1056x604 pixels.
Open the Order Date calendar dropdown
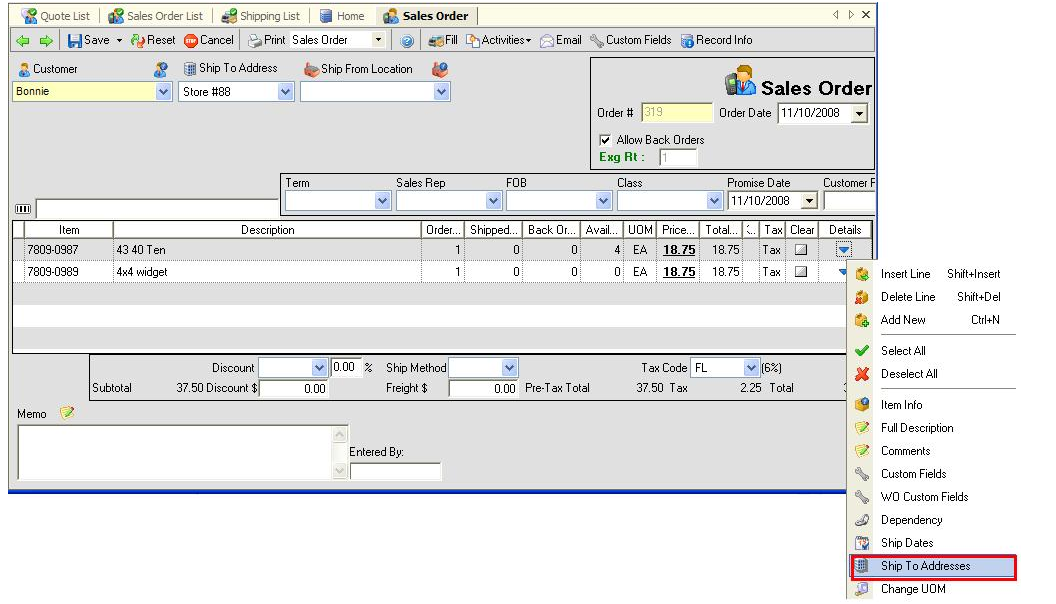click(x=859, y=114)
